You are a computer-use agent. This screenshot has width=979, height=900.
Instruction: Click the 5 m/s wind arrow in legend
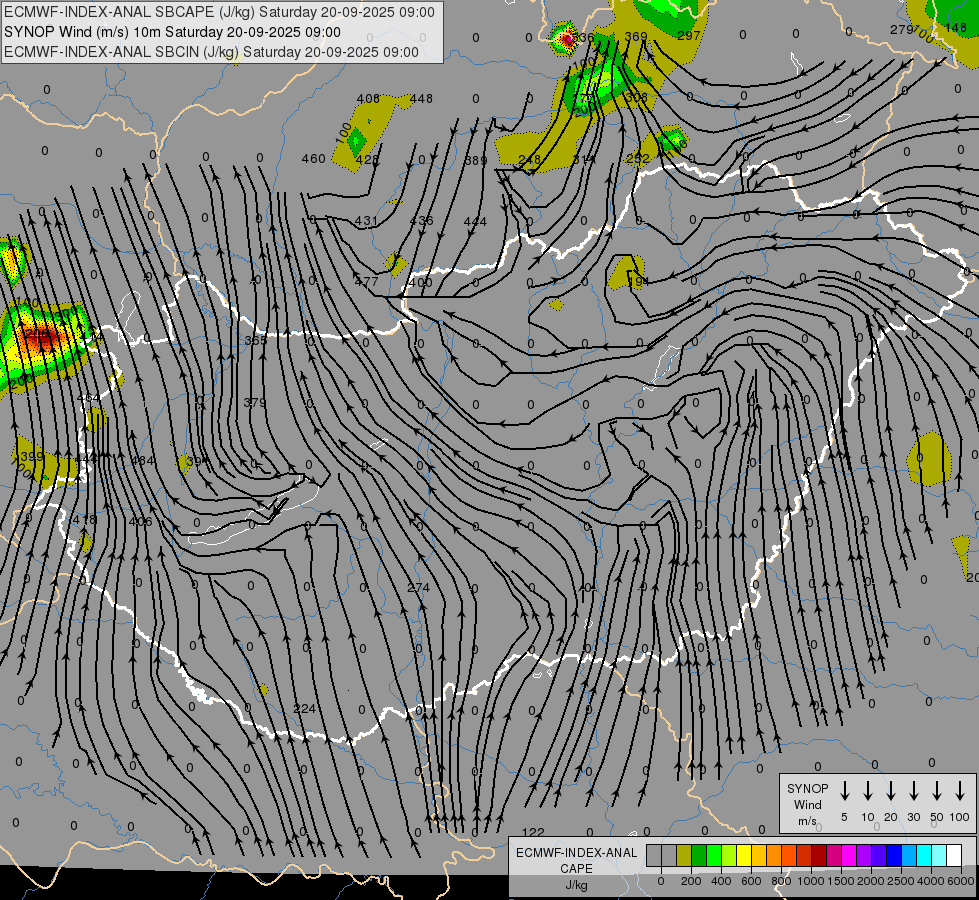point(845,791)
